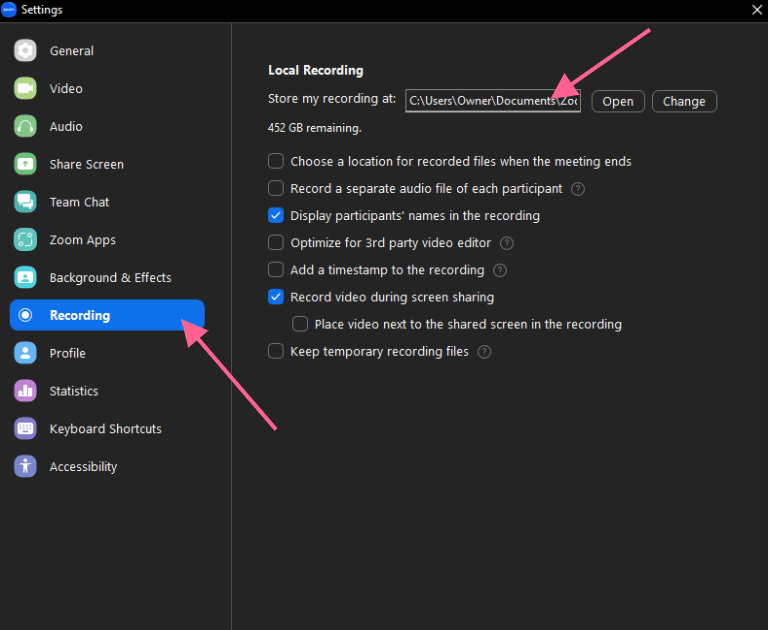The width and height of the screenshot is (768, 630).
Task: Select the Zoom Apps icon
Action: click(x=25, y=240)
